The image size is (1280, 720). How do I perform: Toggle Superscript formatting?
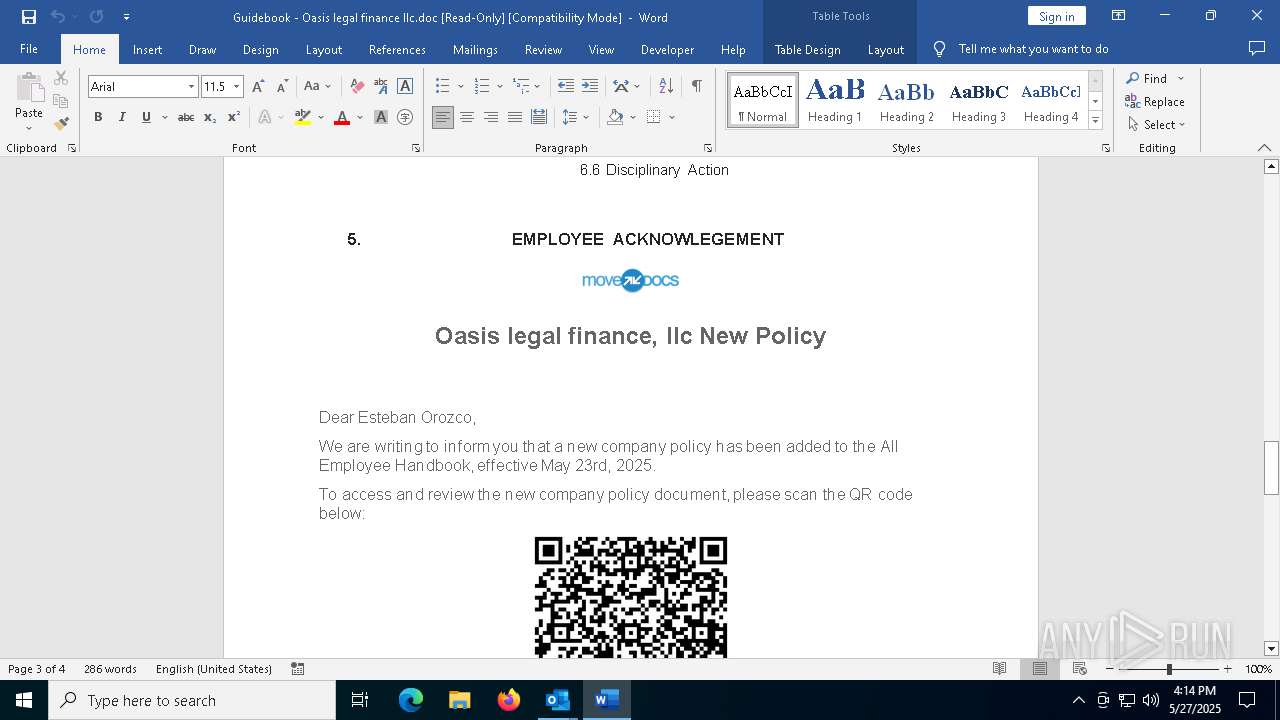(x=234, y=117)
